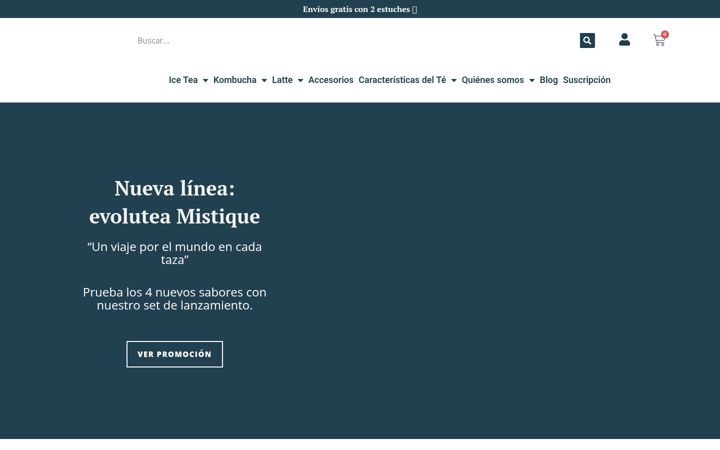
Task: Go to the Accesorios page
Action: (331, 80)
